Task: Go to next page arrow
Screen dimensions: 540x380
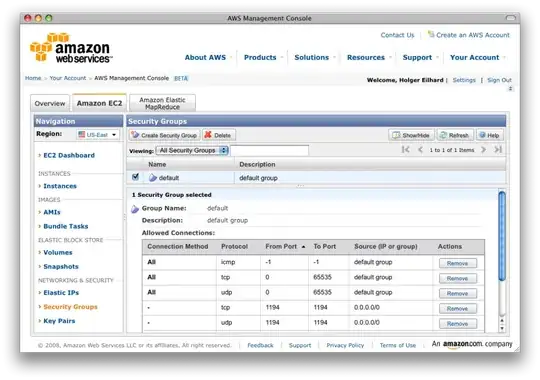Action: click(484, 150)
